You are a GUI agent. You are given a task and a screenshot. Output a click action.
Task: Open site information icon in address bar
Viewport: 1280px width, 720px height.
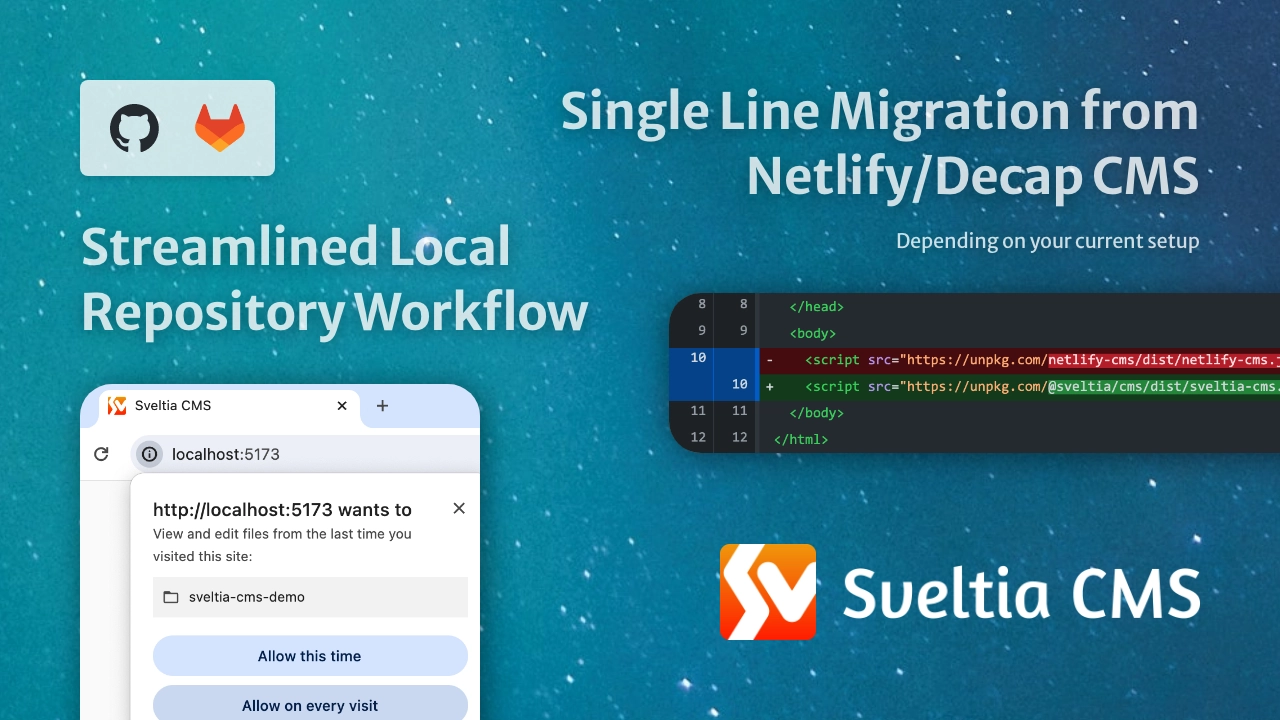point(149,454)
